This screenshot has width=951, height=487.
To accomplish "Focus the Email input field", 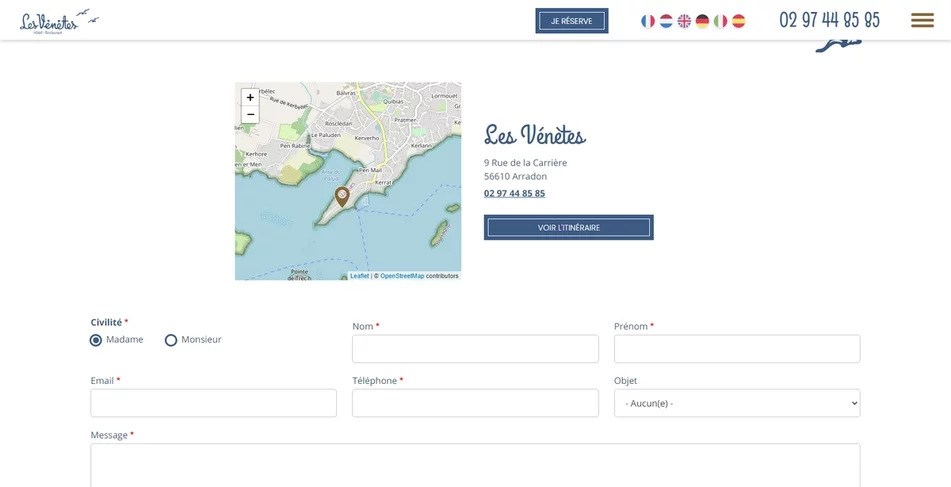I will coord(213,403).
